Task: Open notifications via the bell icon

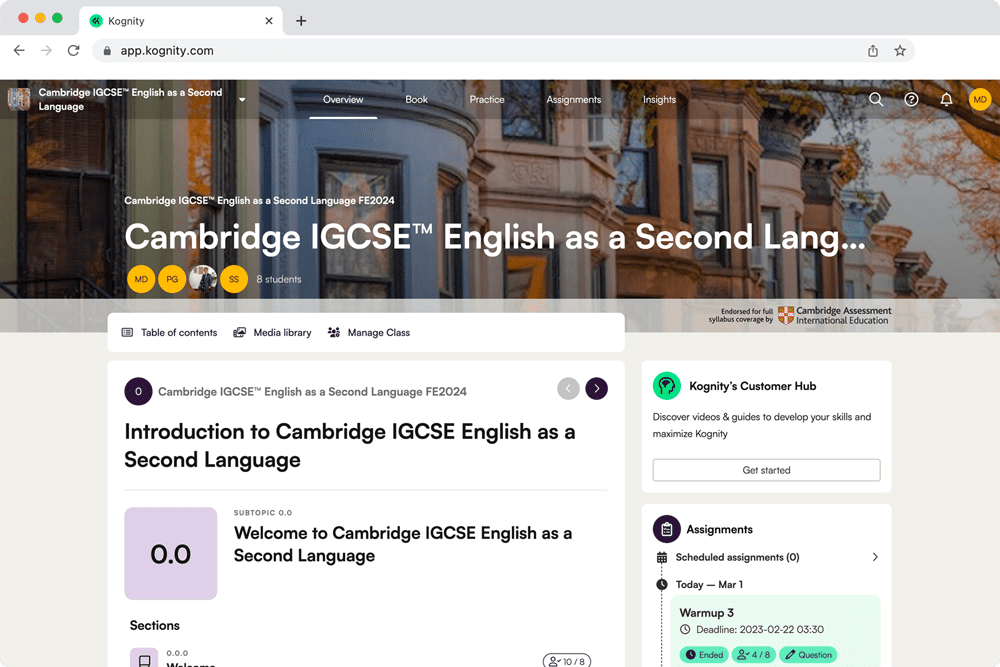Action: (946, 99)
